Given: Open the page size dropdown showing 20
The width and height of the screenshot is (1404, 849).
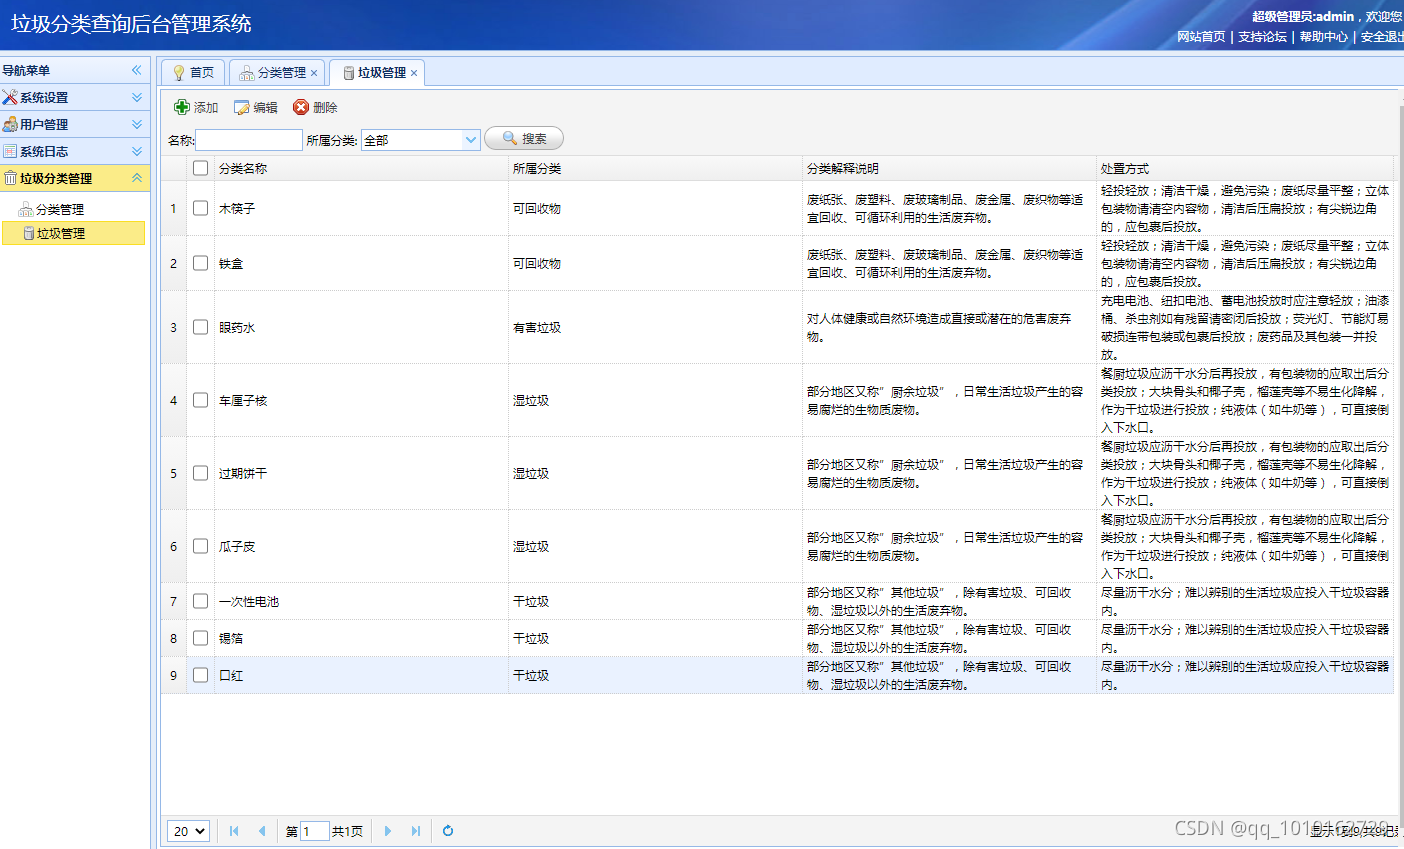Looking at the screenshot, I should tap(188, 831).
